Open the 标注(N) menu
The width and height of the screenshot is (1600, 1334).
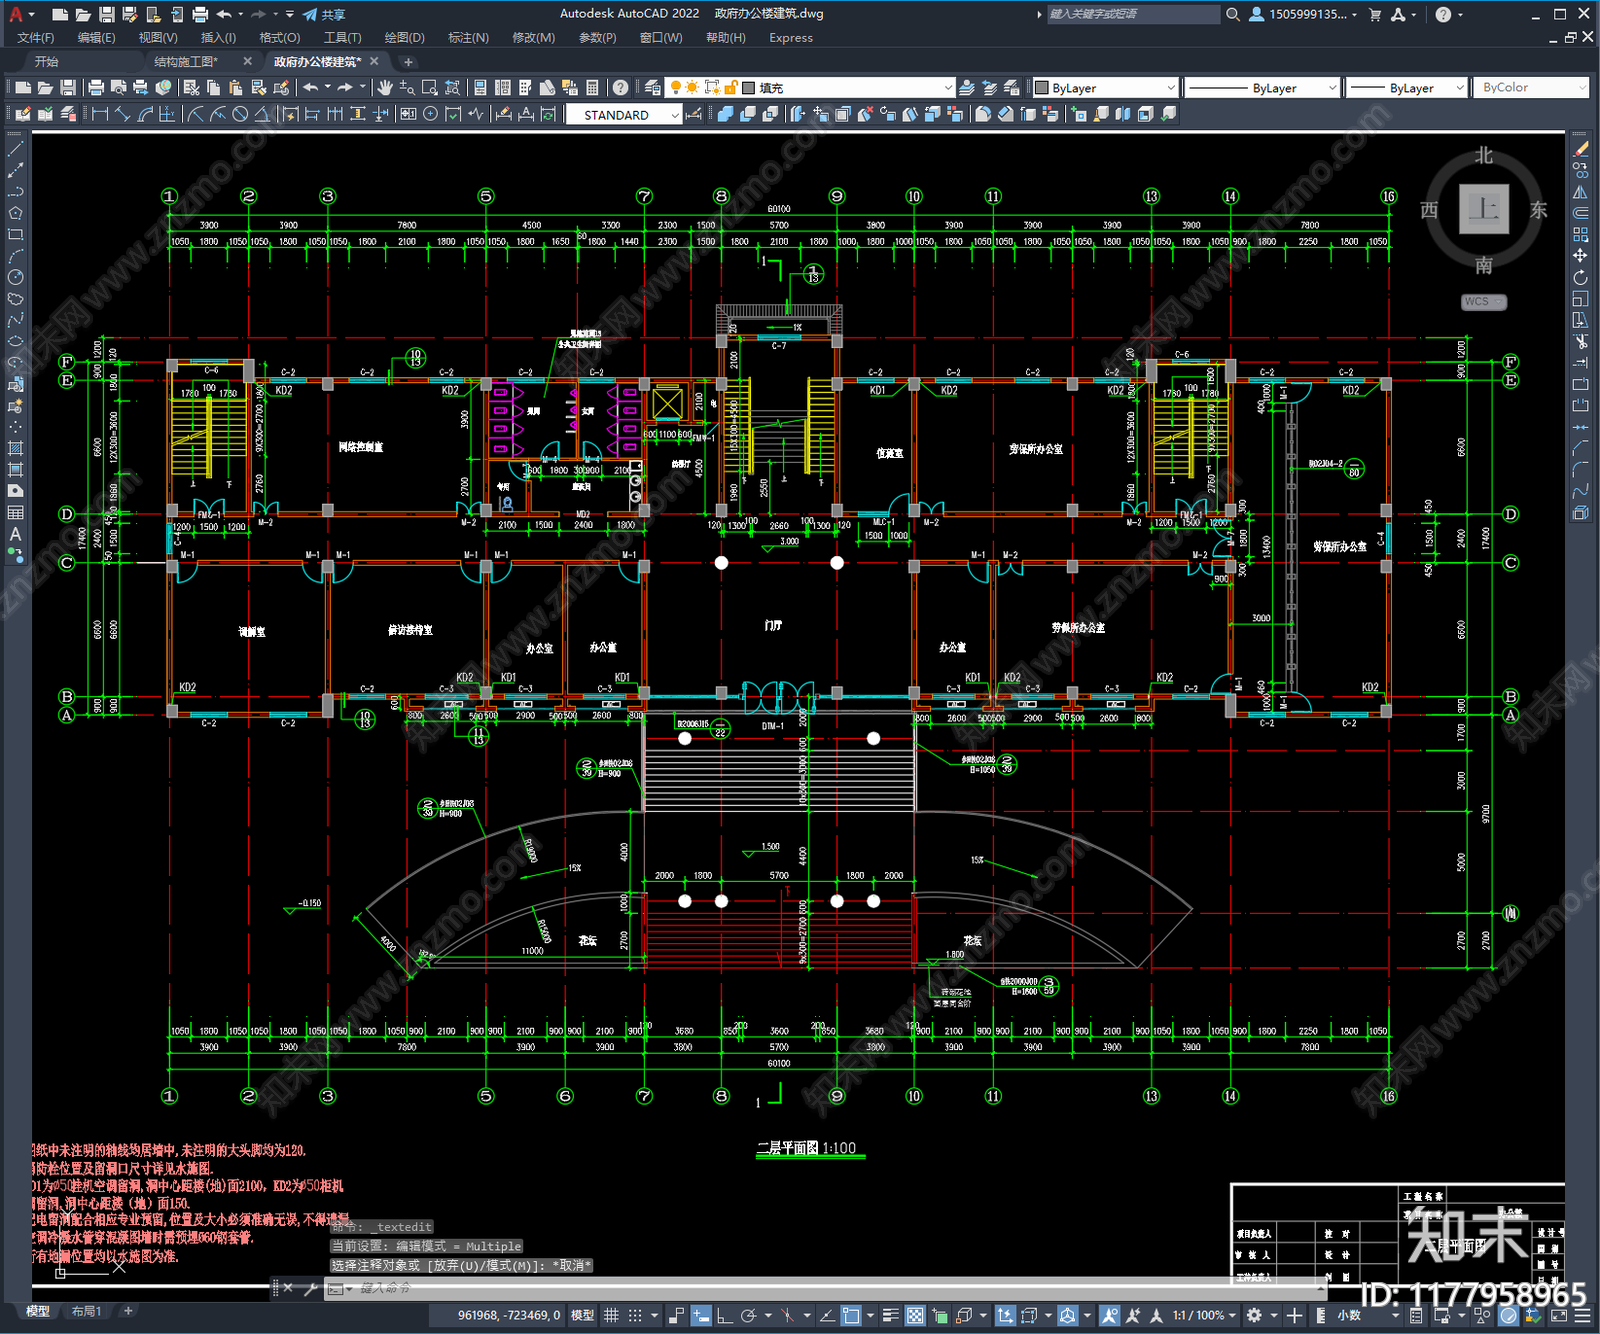(468, 38)
